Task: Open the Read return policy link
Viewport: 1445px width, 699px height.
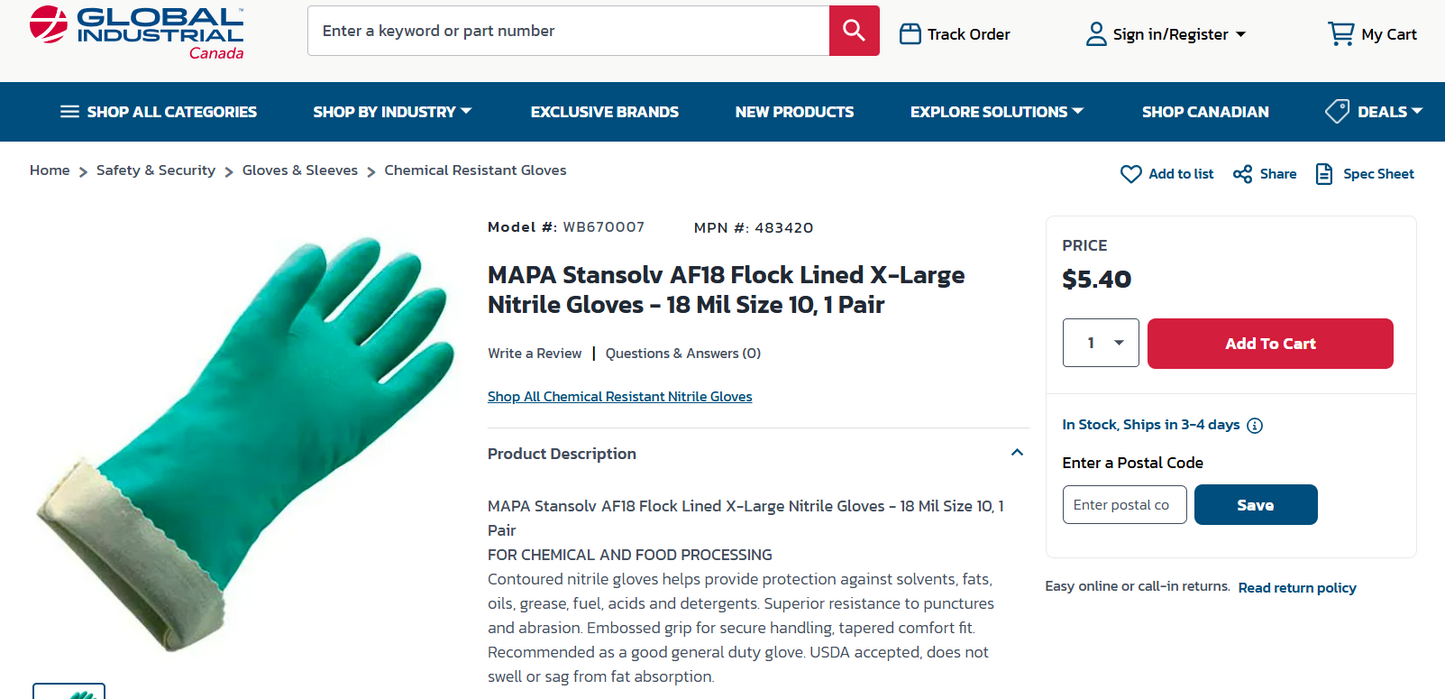Action: click(1297, 587)
